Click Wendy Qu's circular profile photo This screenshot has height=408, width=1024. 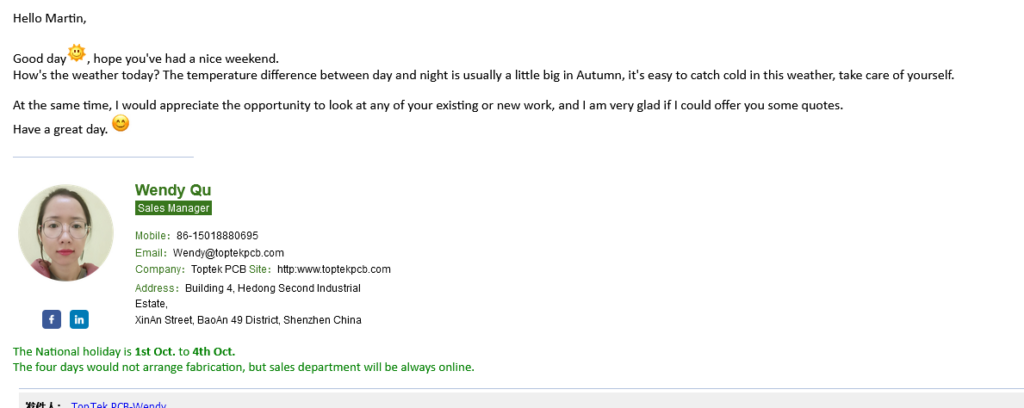pyautogui.click(x=65, y=232)
